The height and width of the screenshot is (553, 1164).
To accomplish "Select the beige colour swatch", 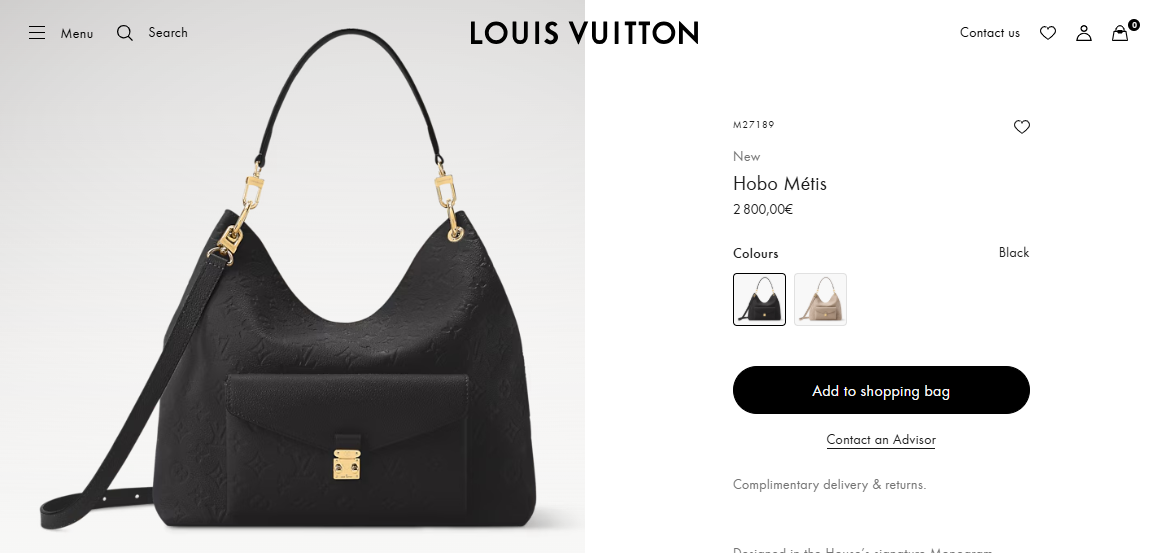I will tap(820, 299).
